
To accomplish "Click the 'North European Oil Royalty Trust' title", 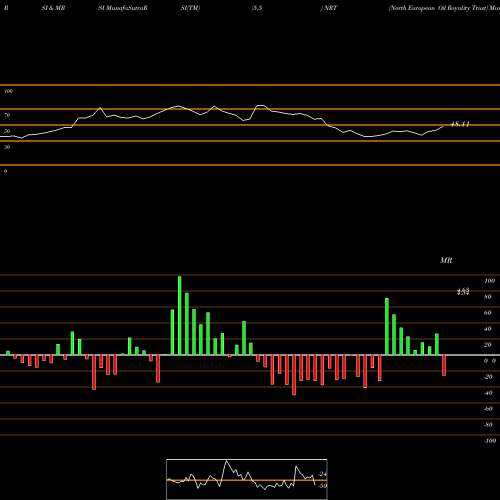I will [437, 8].
